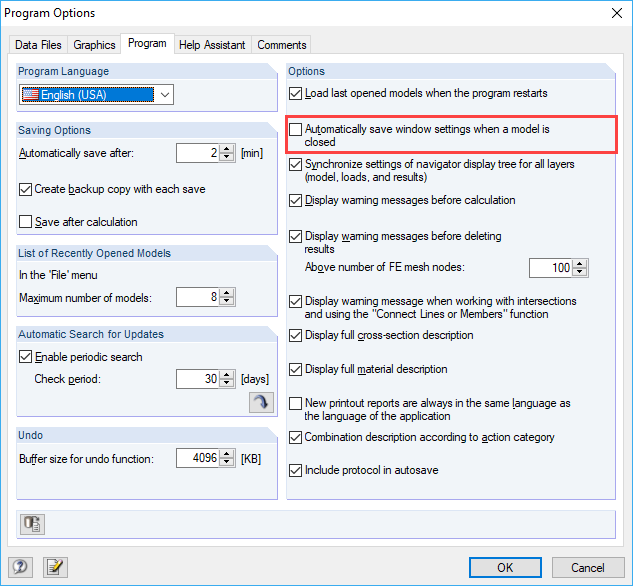Increase maximum number of models spinner
633x586 pixels.
(x=227, y=293)
